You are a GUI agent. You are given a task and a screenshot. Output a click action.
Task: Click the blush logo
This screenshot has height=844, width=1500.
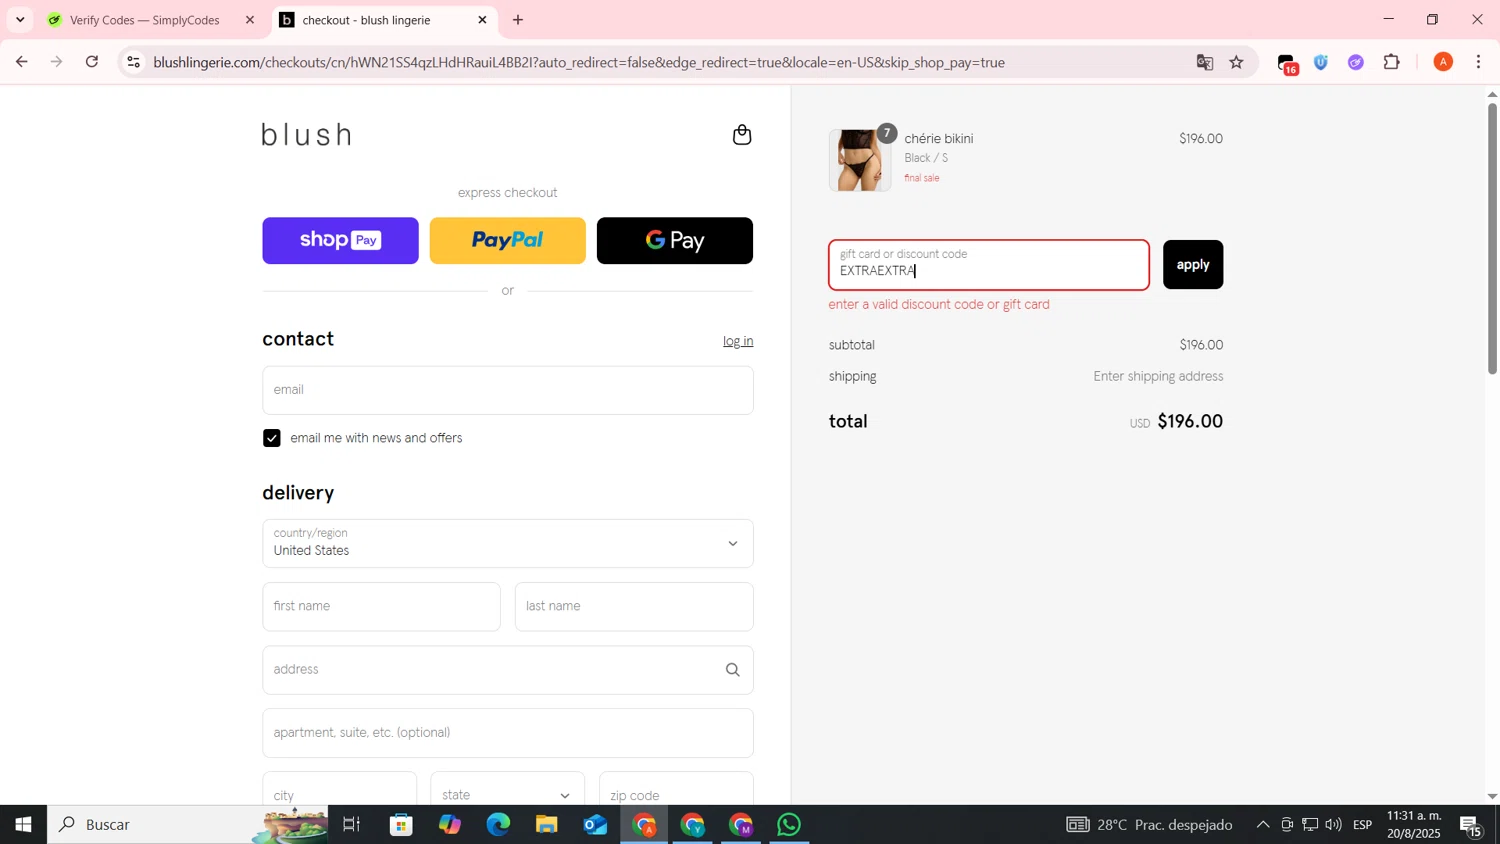pos(307,135)
